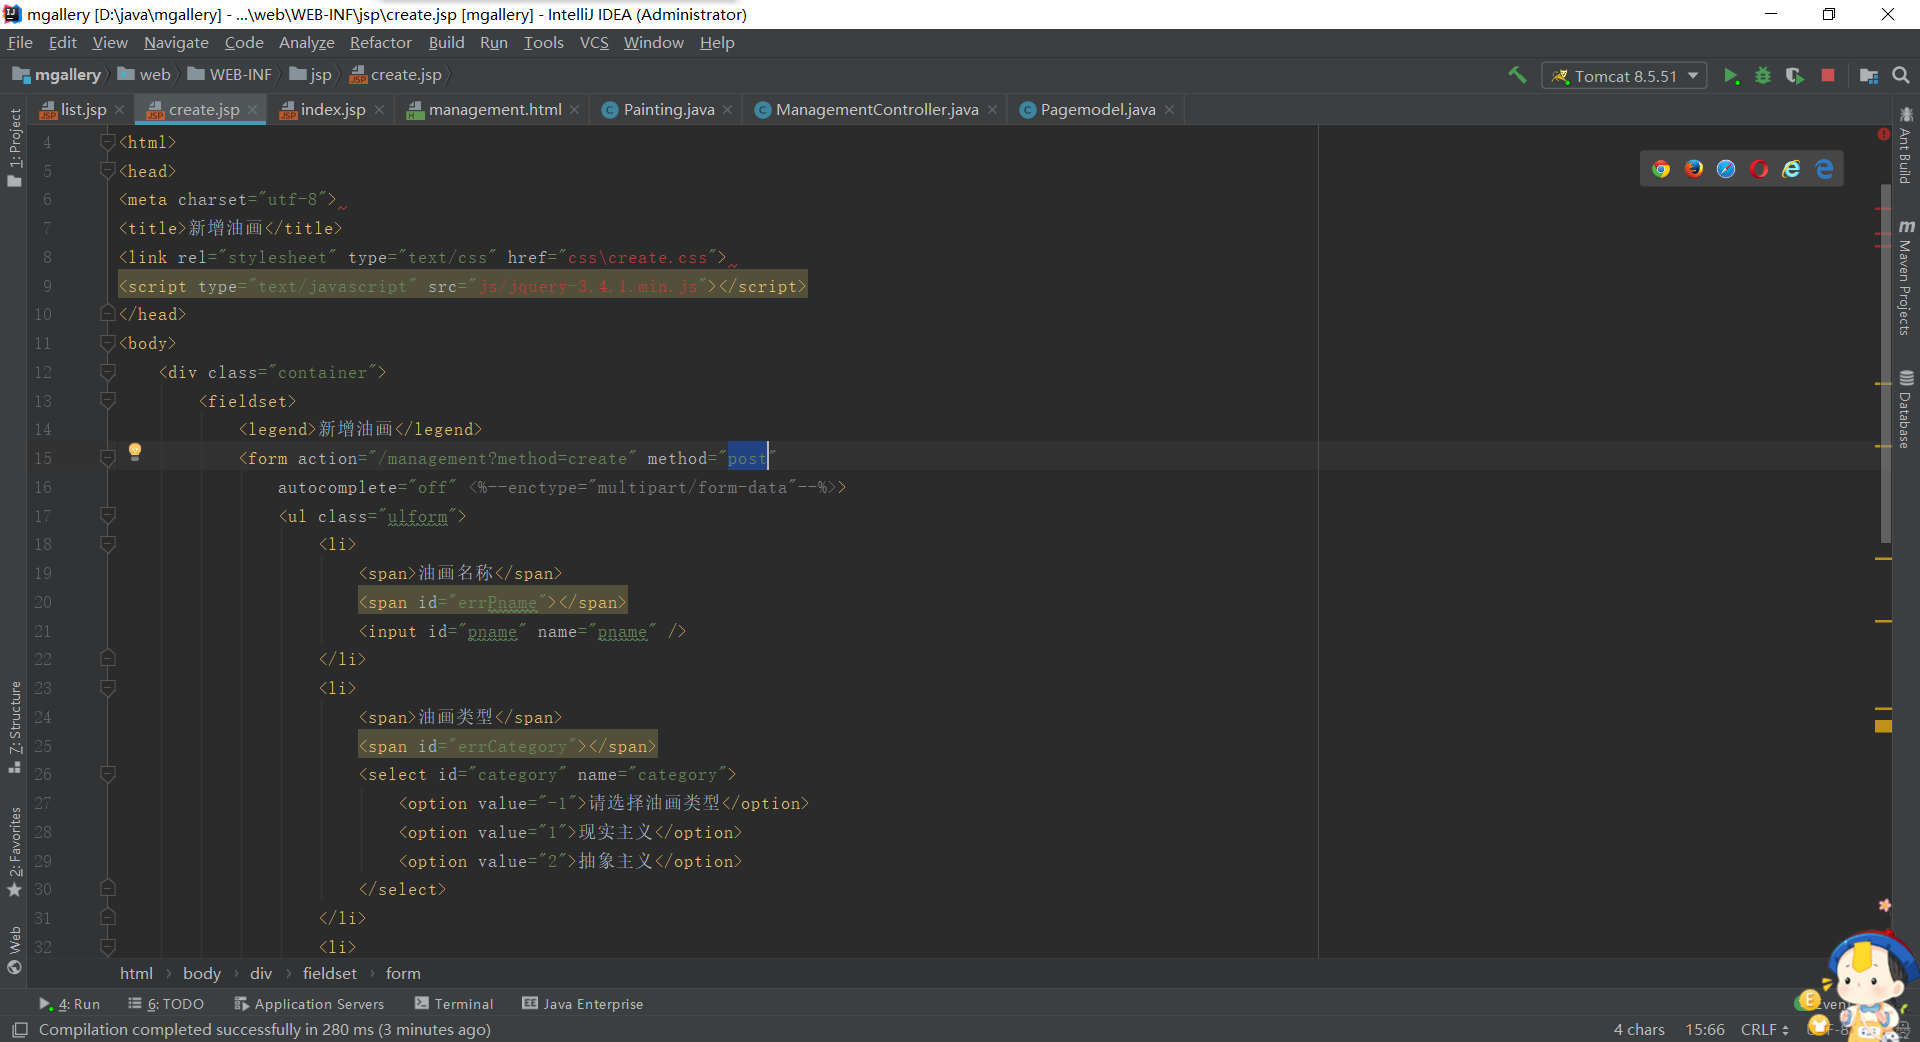This screenshot has width=1920, height=1042.
Task: Collapse the ul ulform fold on line 17
Action: (108, 516)
